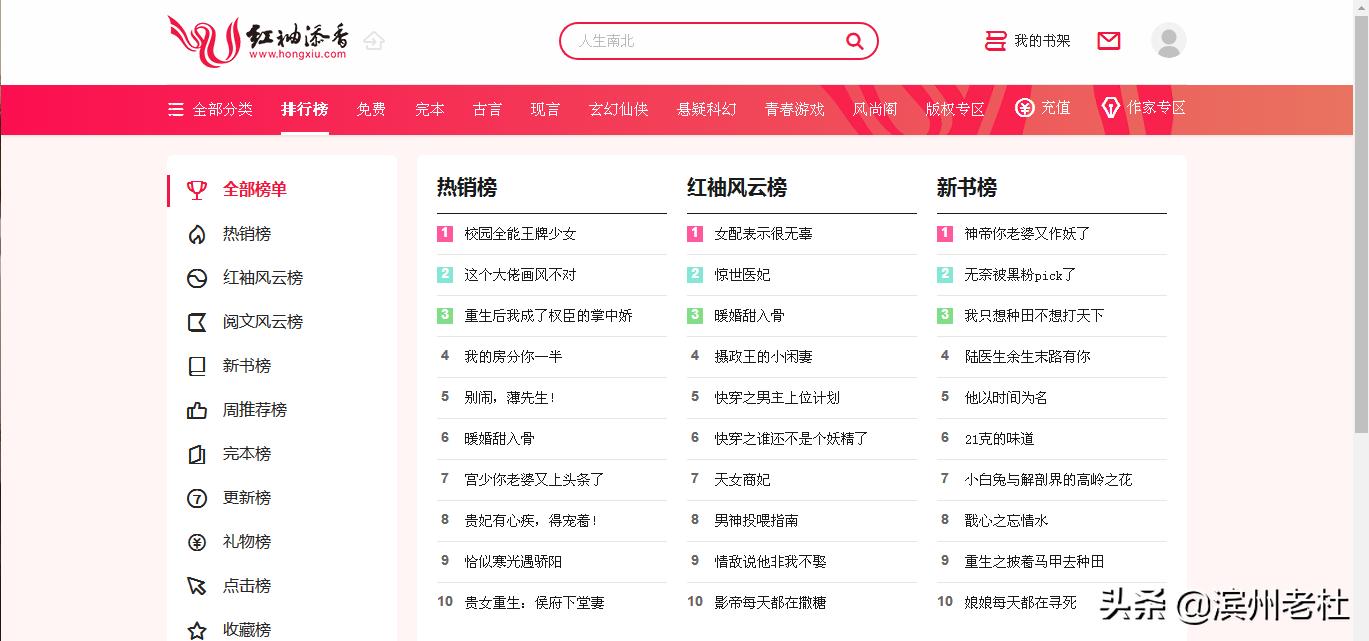Click the search magnifier icon
Image resolution: width=1369 pixels, height=641 pixels.
(x=853, y=40)
